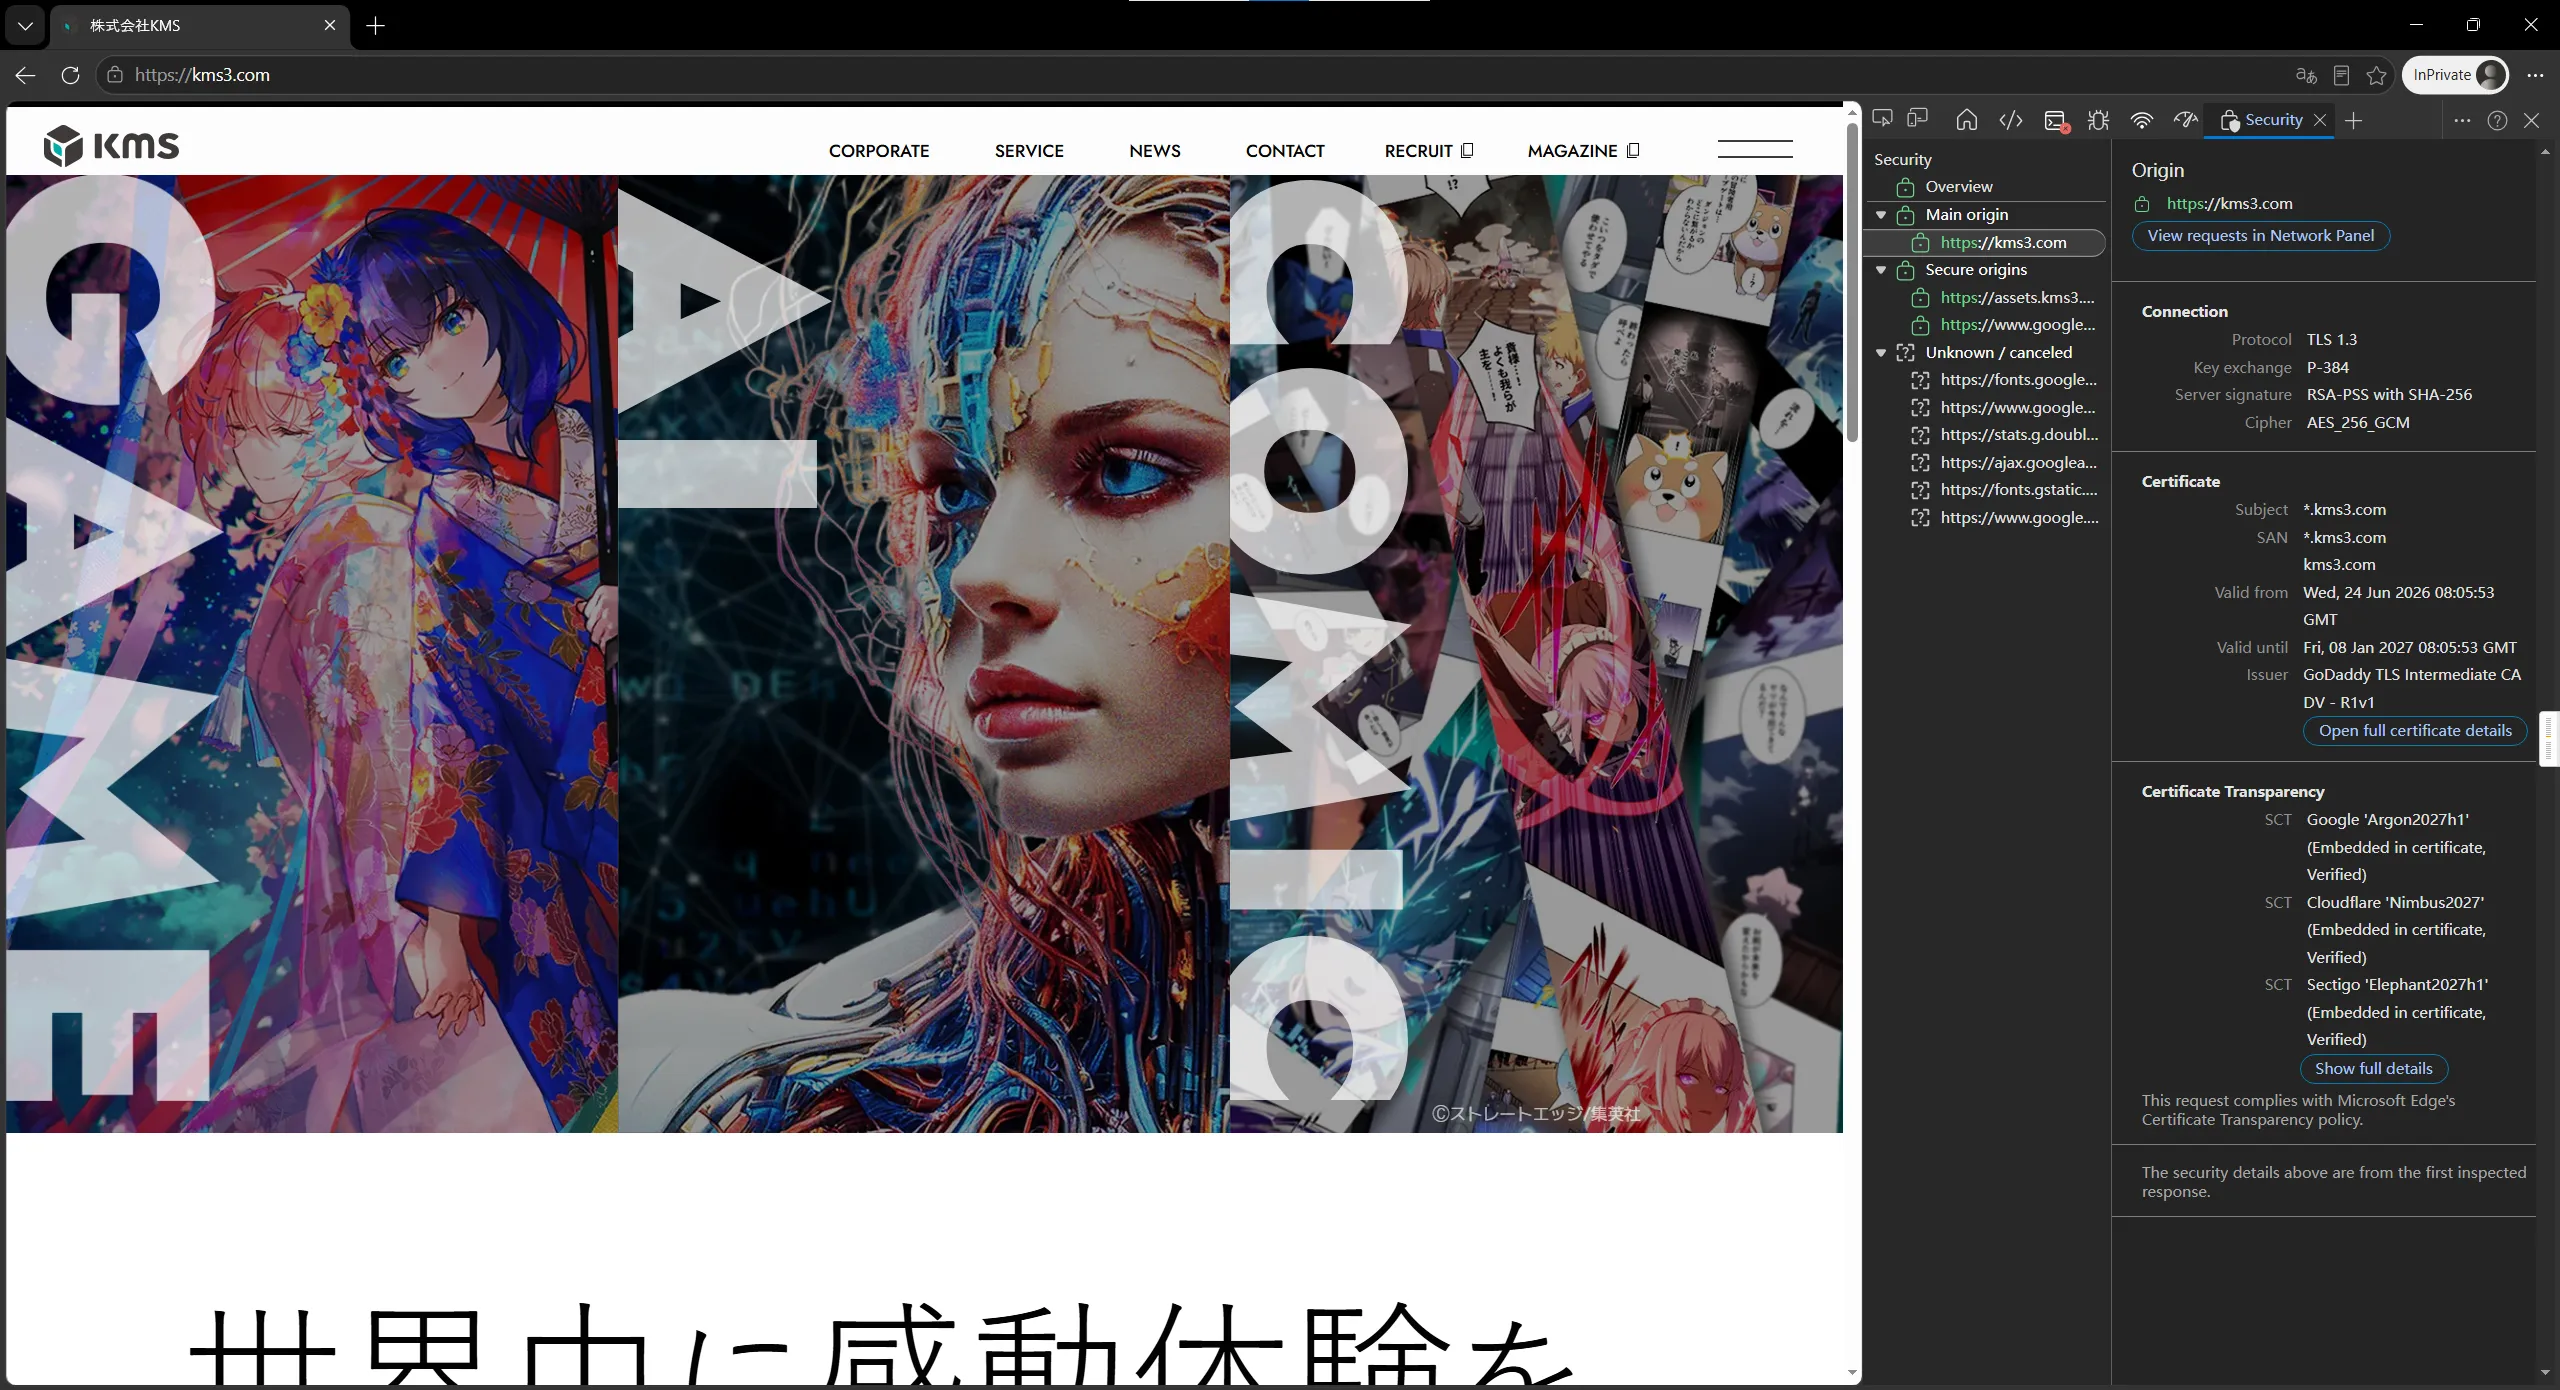
Task: Open the InPrivate profile button
Action: pos(2456,75)
